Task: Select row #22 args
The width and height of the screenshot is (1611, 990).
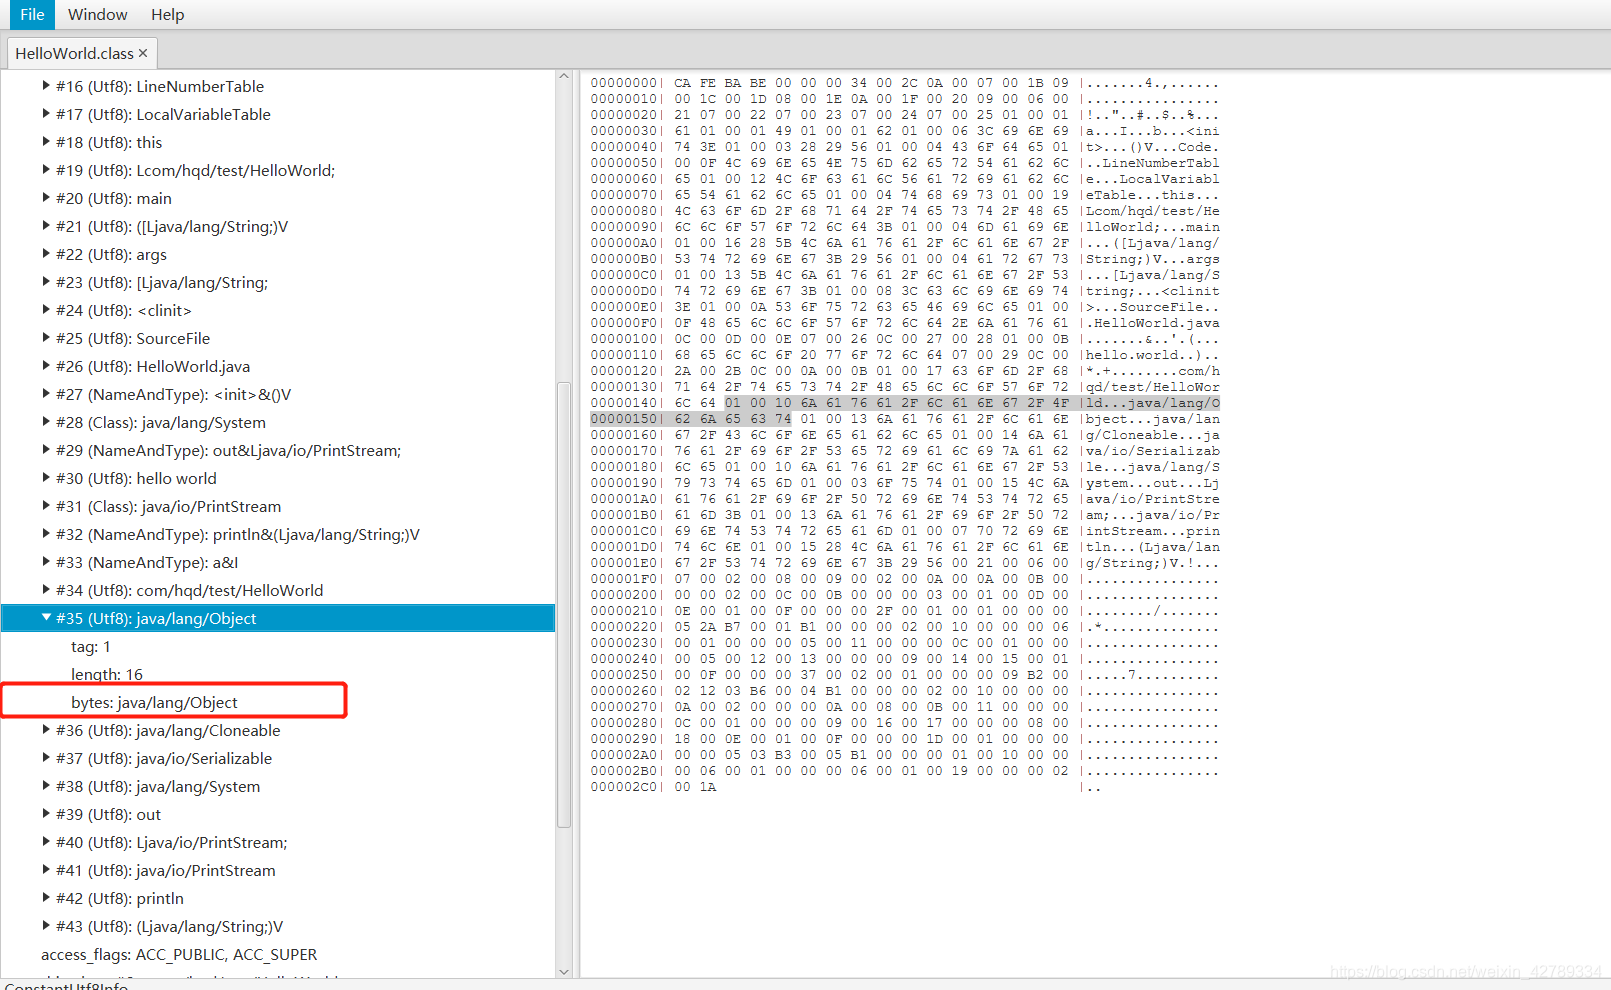Action: (278, 254)
